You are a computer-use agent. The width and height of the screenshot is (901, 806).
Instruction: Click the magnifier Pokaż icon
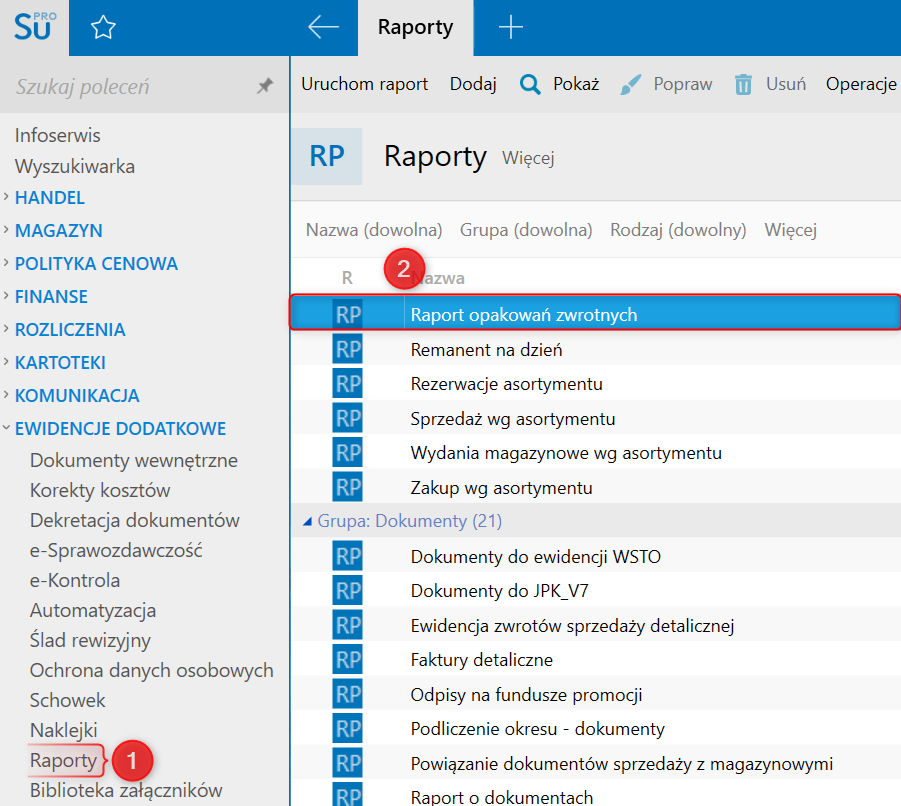pyautogui.click(x=530, y=84)
